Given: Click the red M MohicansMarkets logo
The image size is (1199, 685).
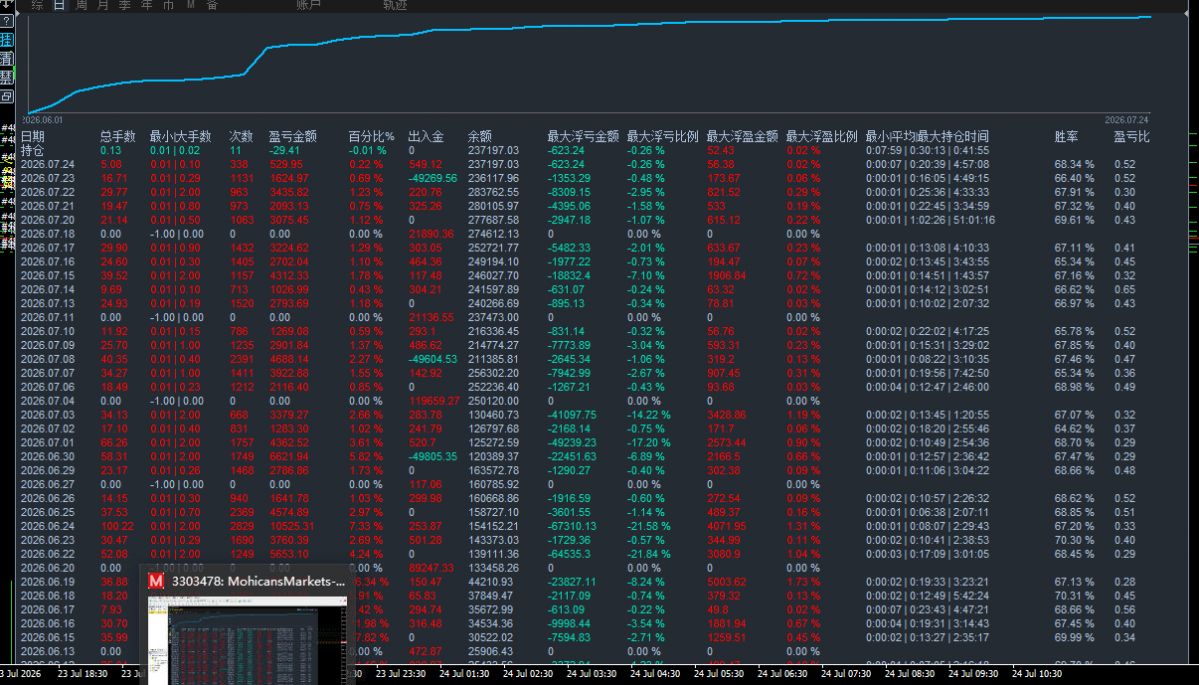Looking at the screenshot, I should tap(156, 582).
